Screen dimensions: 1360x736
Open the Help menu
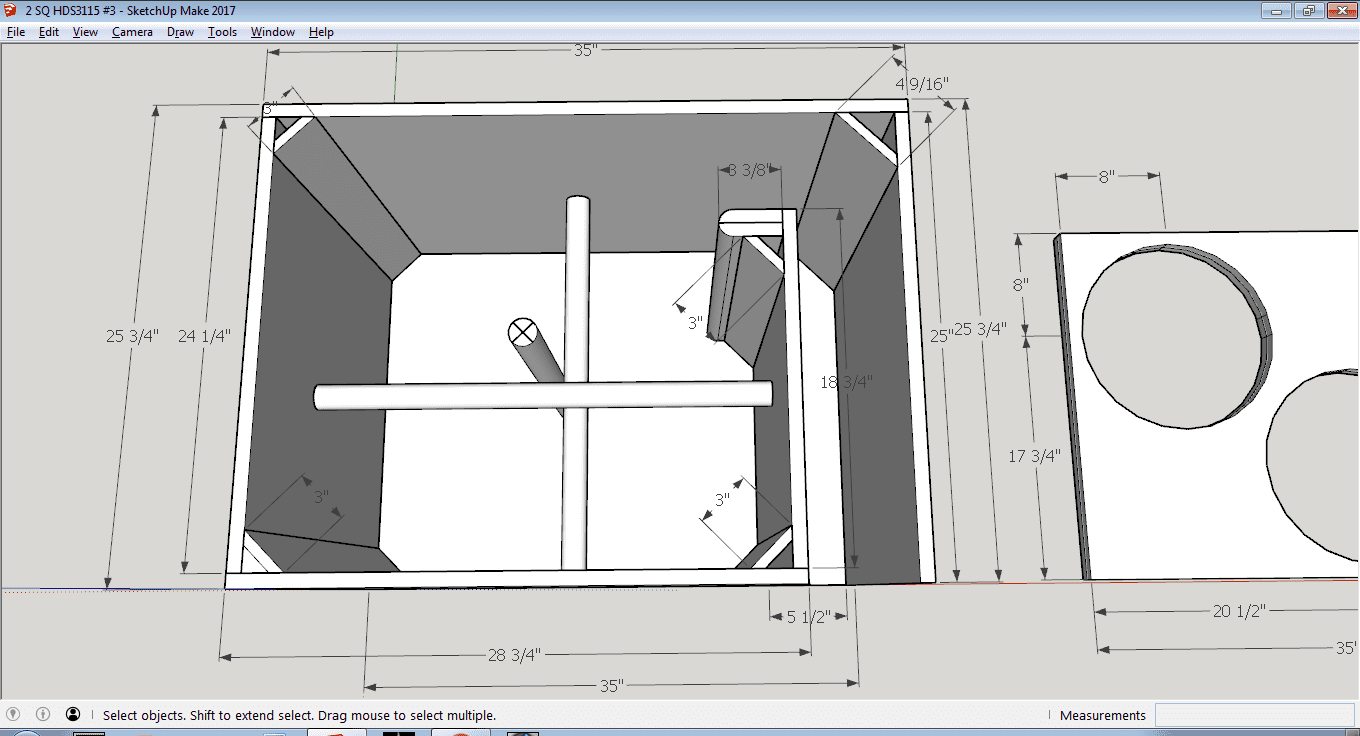tap(321, 32)
